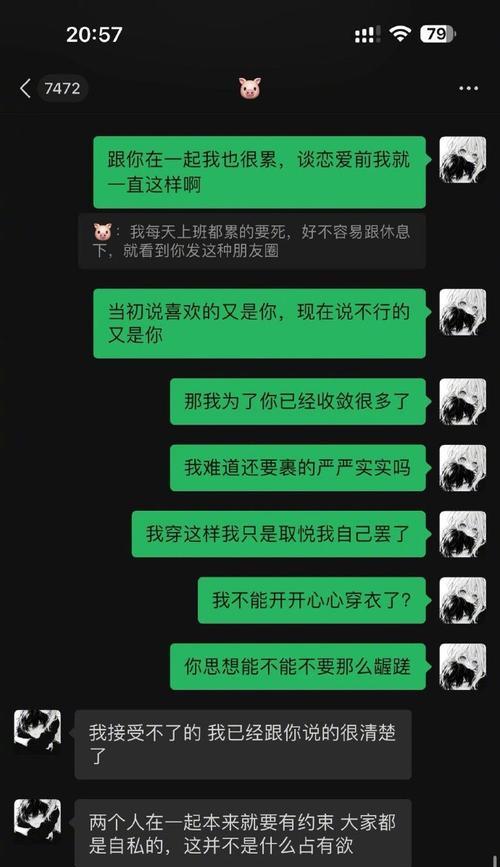The height and width of the screenshot is (867, 500).
Task: Tap avatar beside 我难道还要裹的严严实实吗
Action: pyautogui.click(x=462, y=468)
